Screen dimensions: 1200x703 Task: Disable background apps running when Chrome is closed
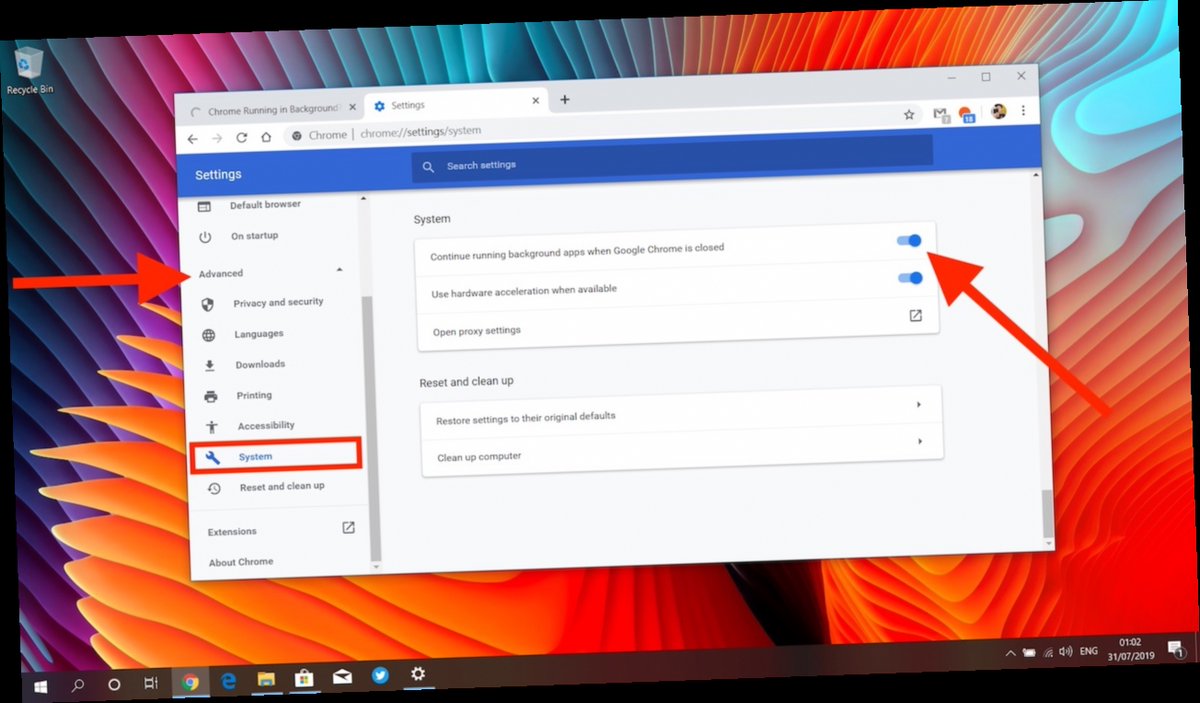tap(908, 240)
